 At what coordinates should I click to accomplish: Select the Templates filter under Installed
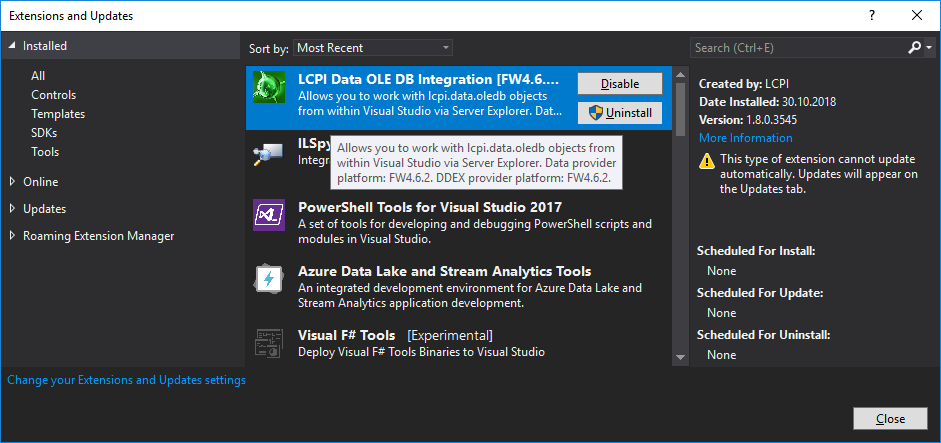[x=58, y=114]
